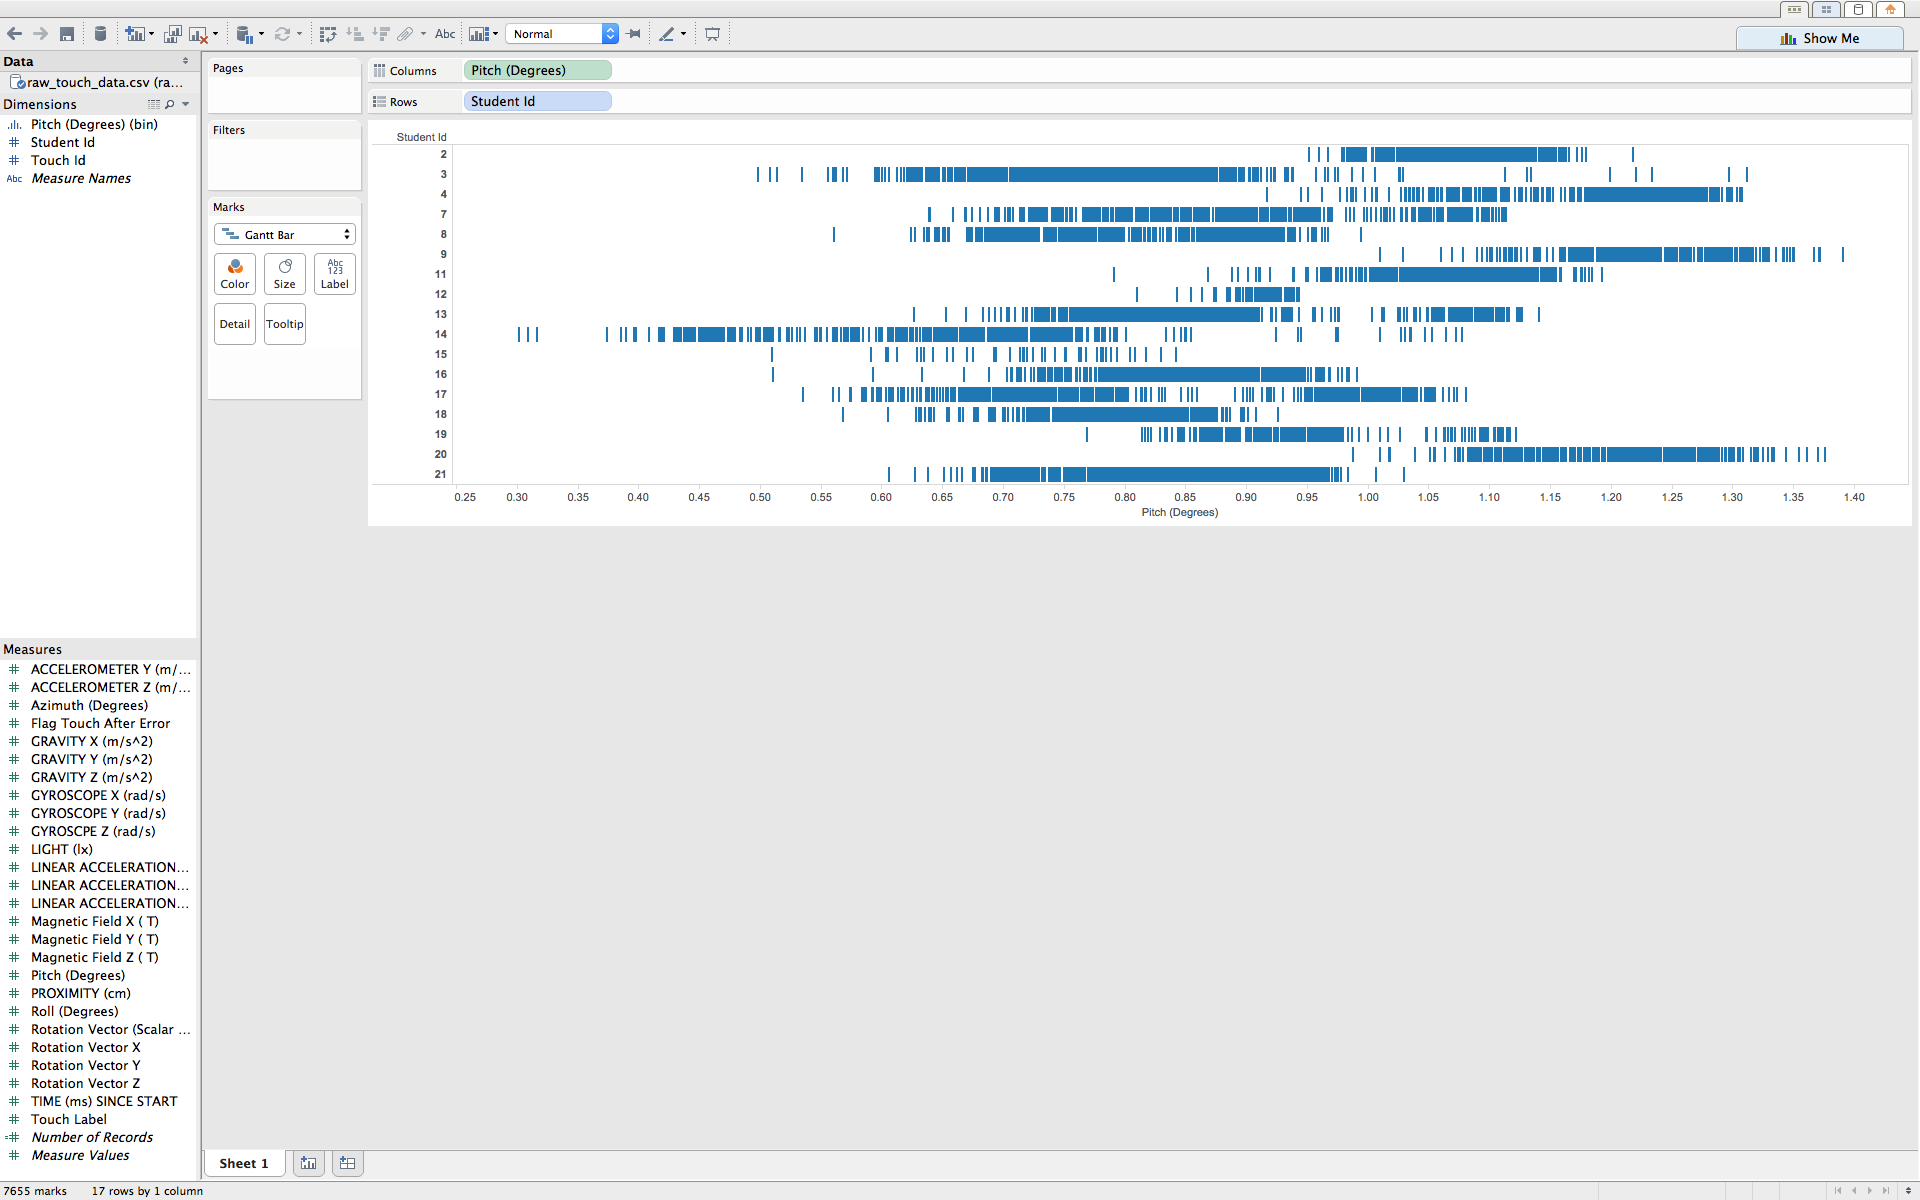Click the new dashboard icon beside Sheet 1

(347, 1163)
